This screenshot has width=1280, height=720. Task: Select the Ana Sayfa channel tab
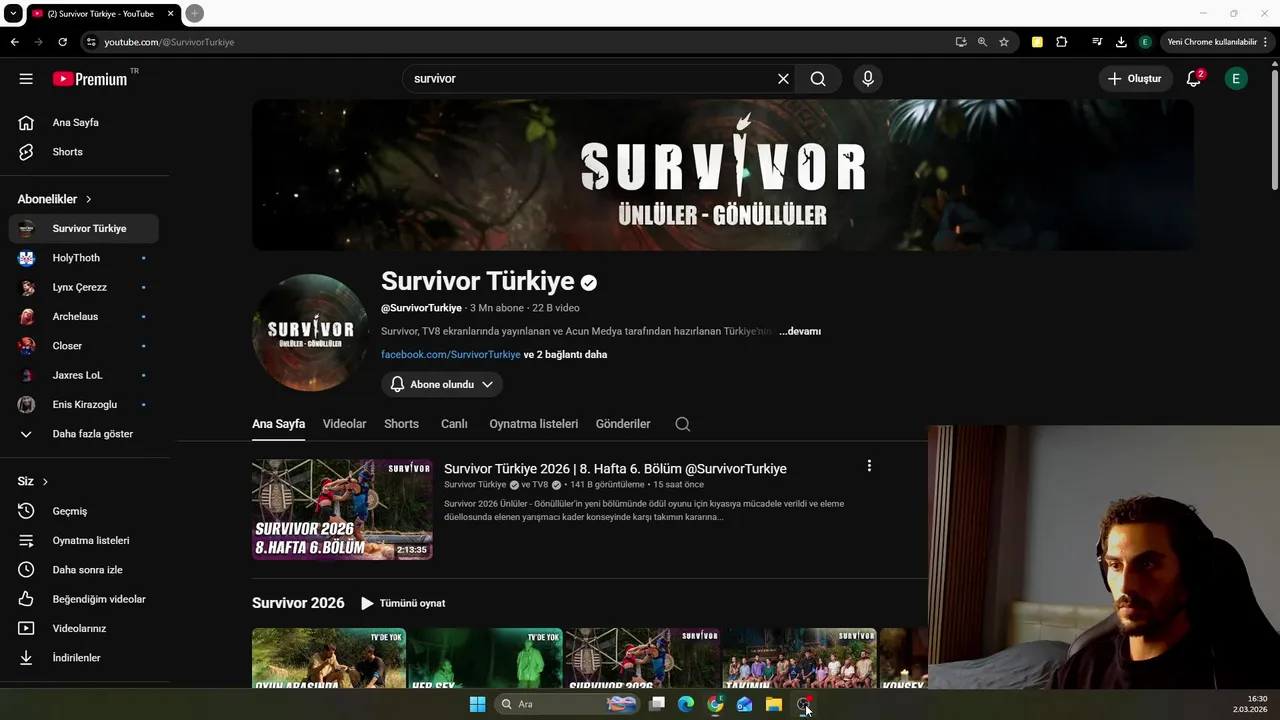(278, 424)
